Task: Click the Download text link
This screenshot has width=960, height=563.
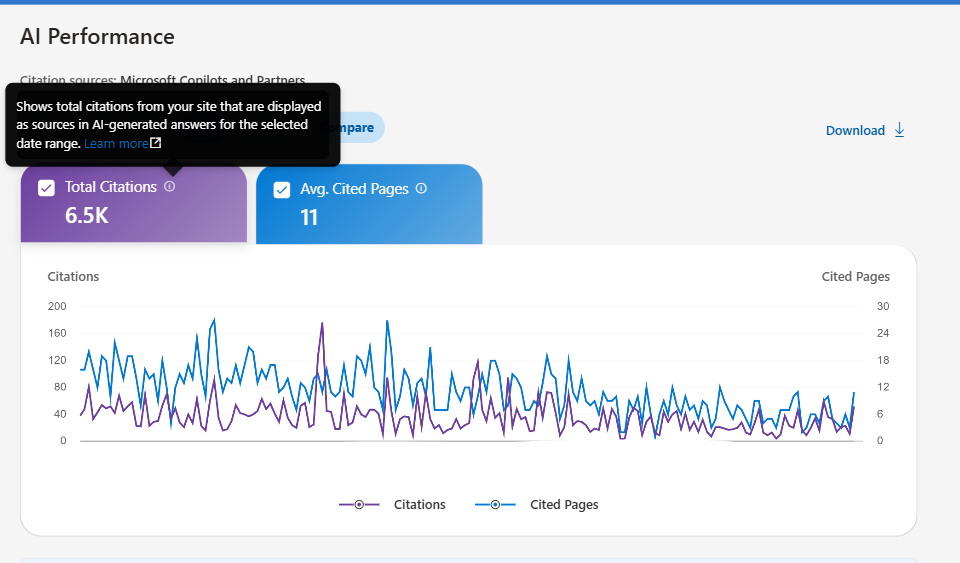Action: [x=855, y=130]
